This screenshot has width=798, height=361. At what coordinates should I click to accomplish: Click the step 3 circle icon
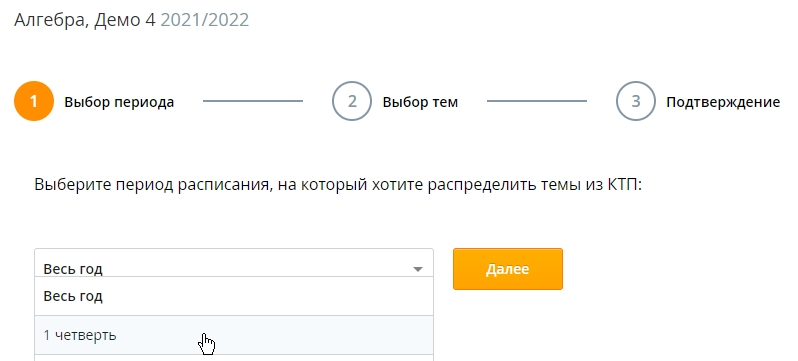[636, 101]
